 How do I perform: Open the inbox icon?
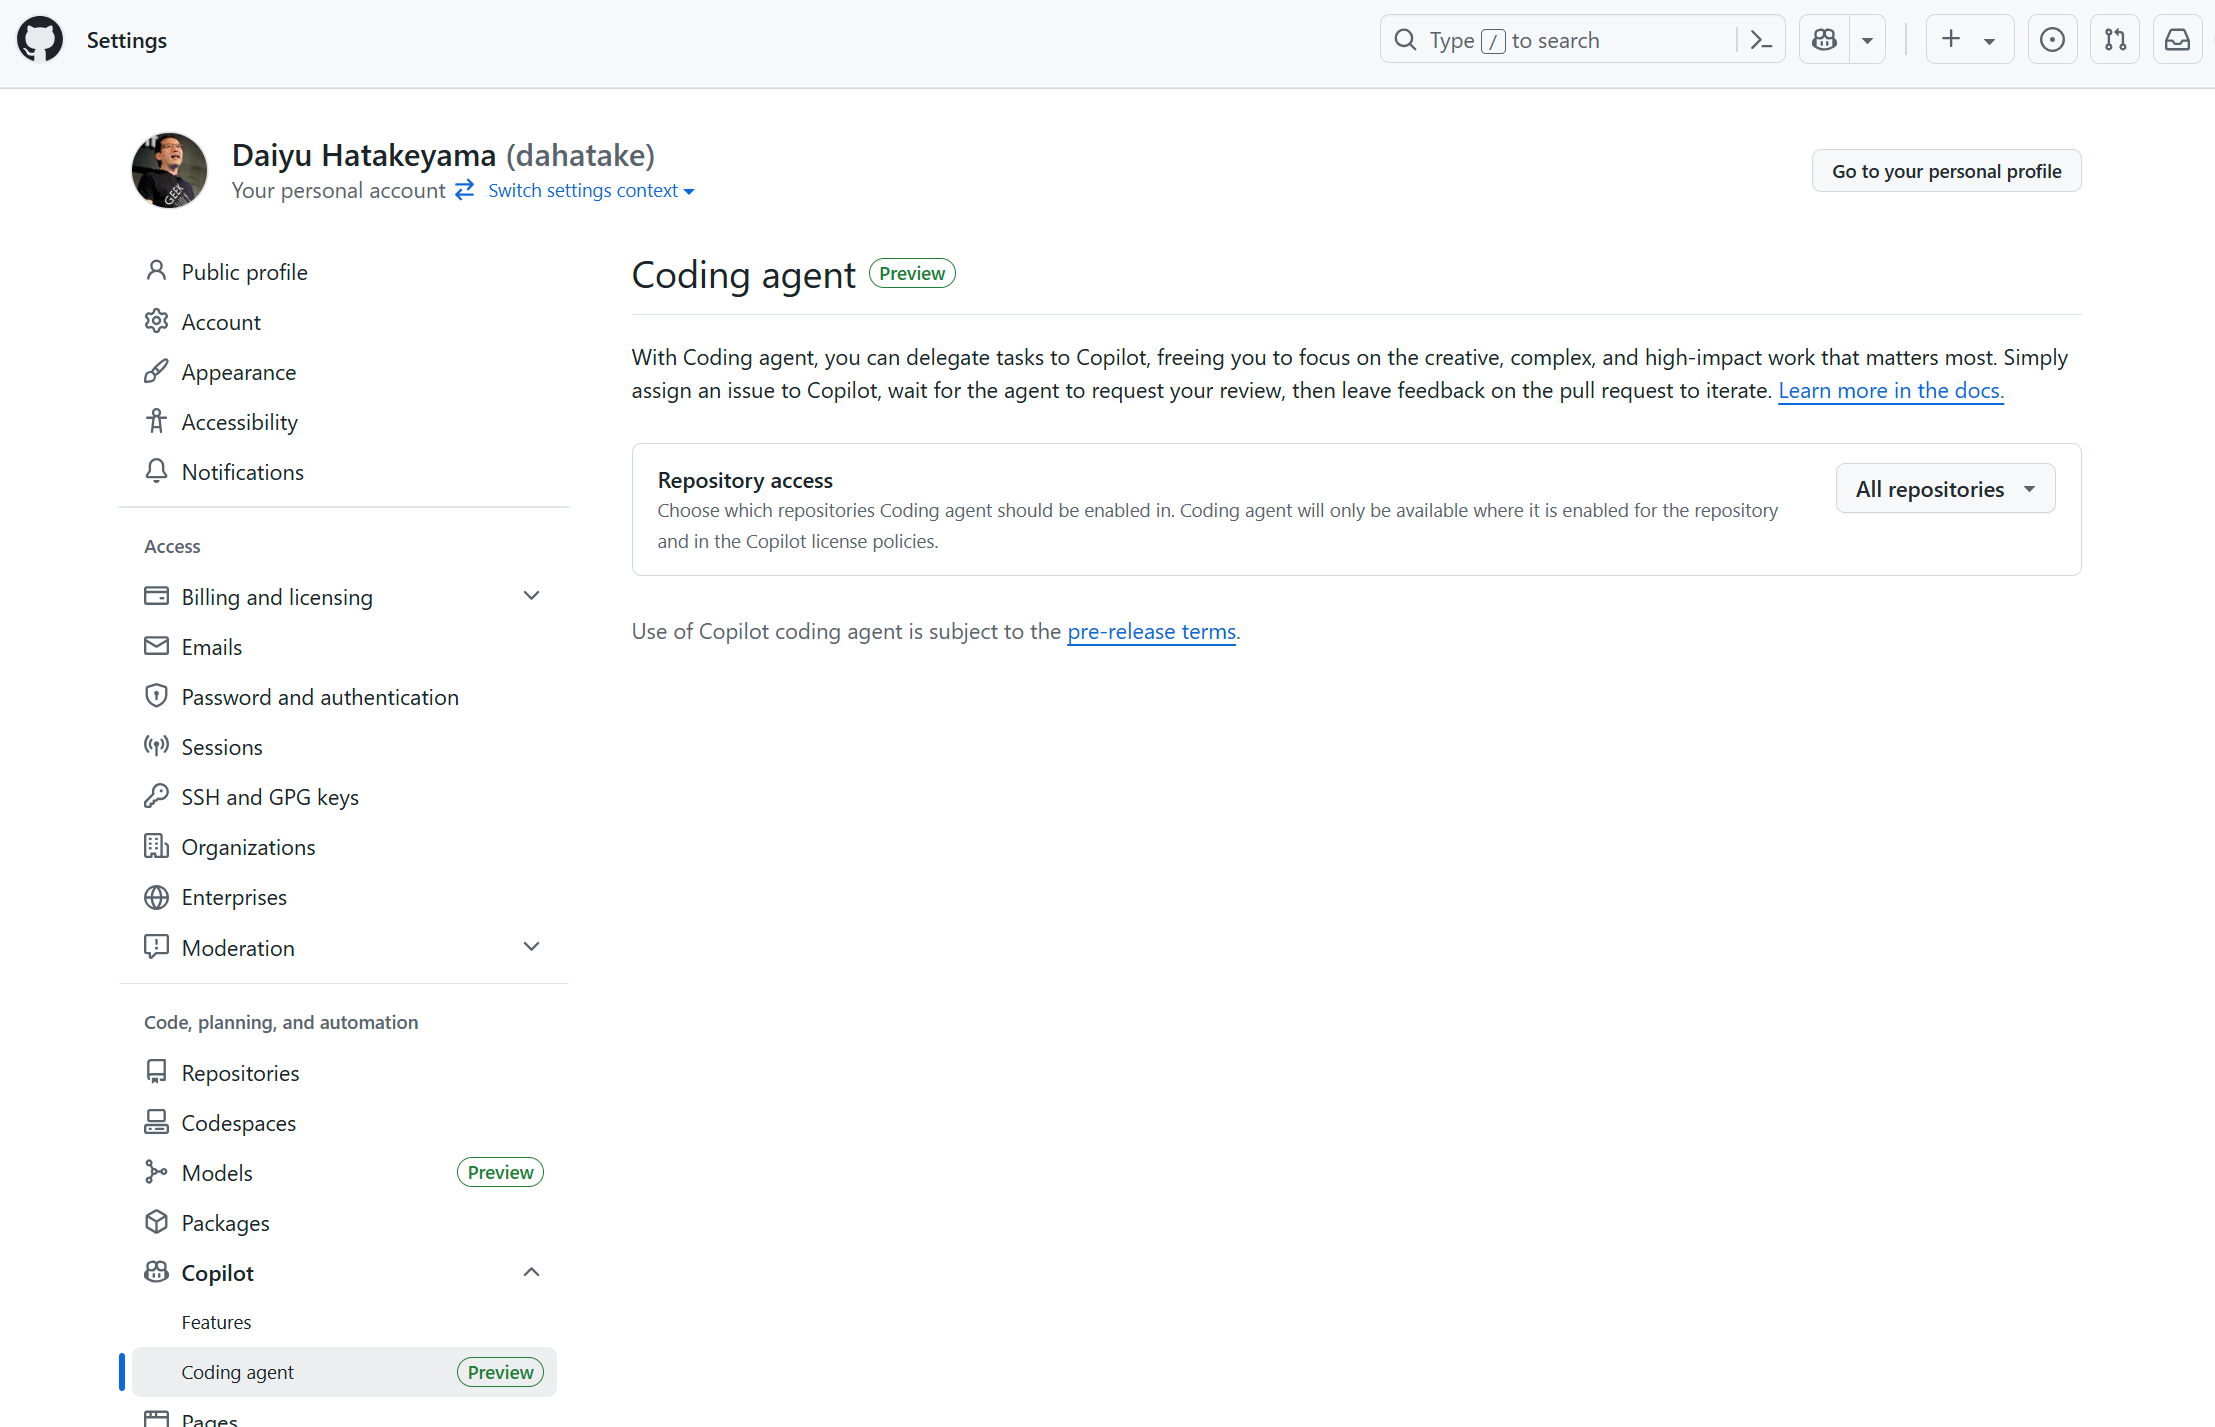pos(2177,39)
